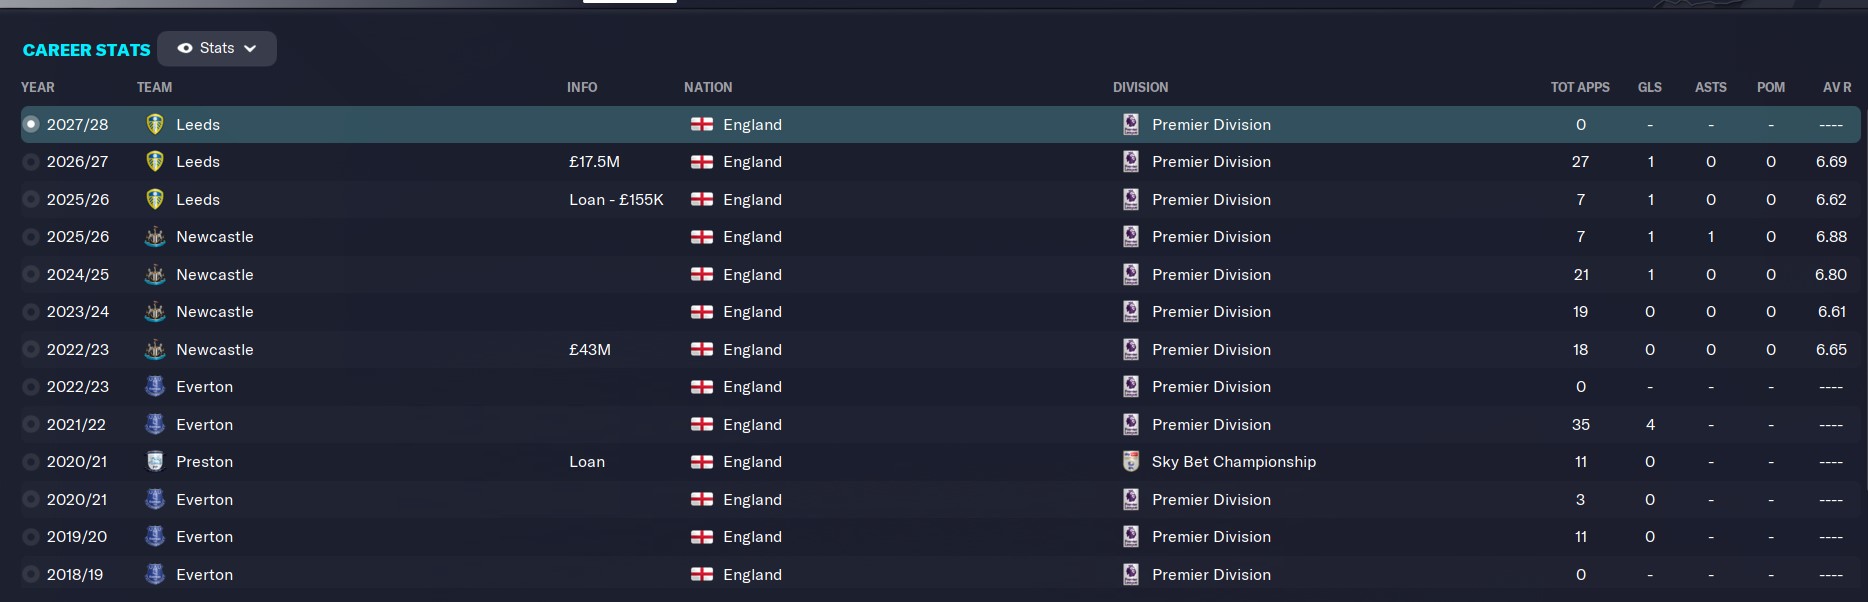
Task: Open the Leeds team link in the 2025/26 loan row
Action: pos(198,199)
